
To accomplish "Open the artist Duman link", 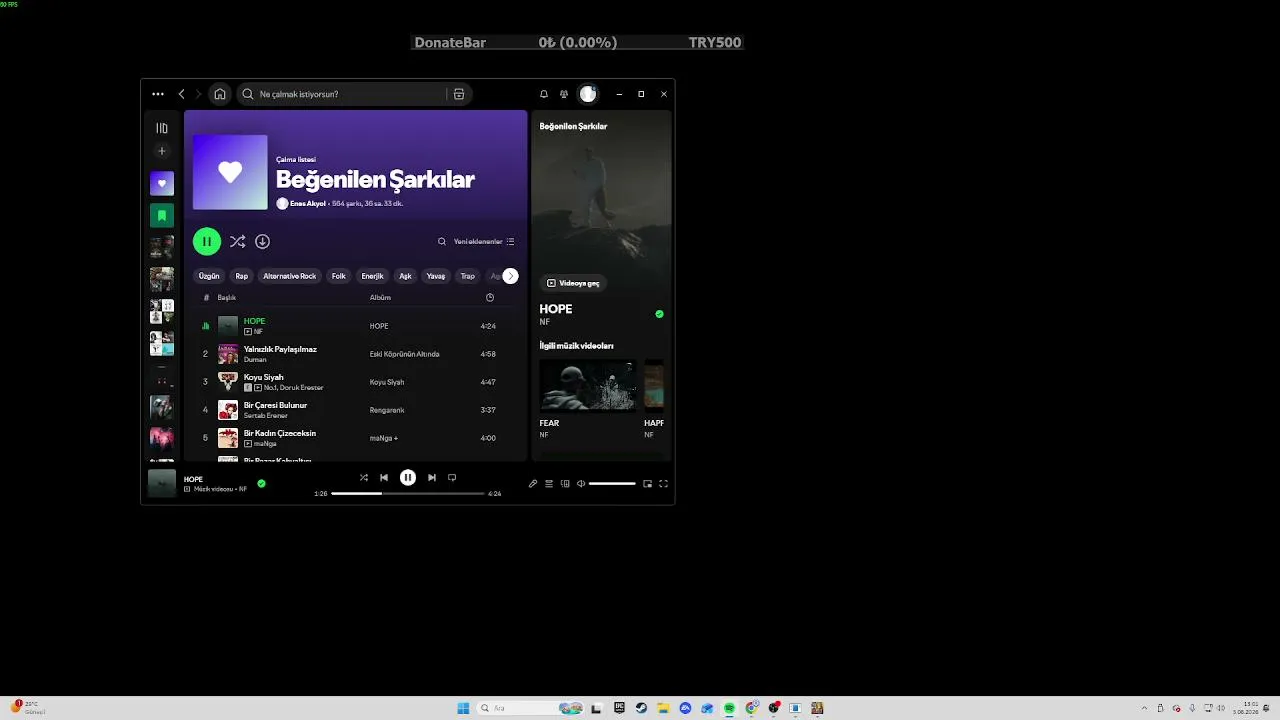I will pos(255,359).
